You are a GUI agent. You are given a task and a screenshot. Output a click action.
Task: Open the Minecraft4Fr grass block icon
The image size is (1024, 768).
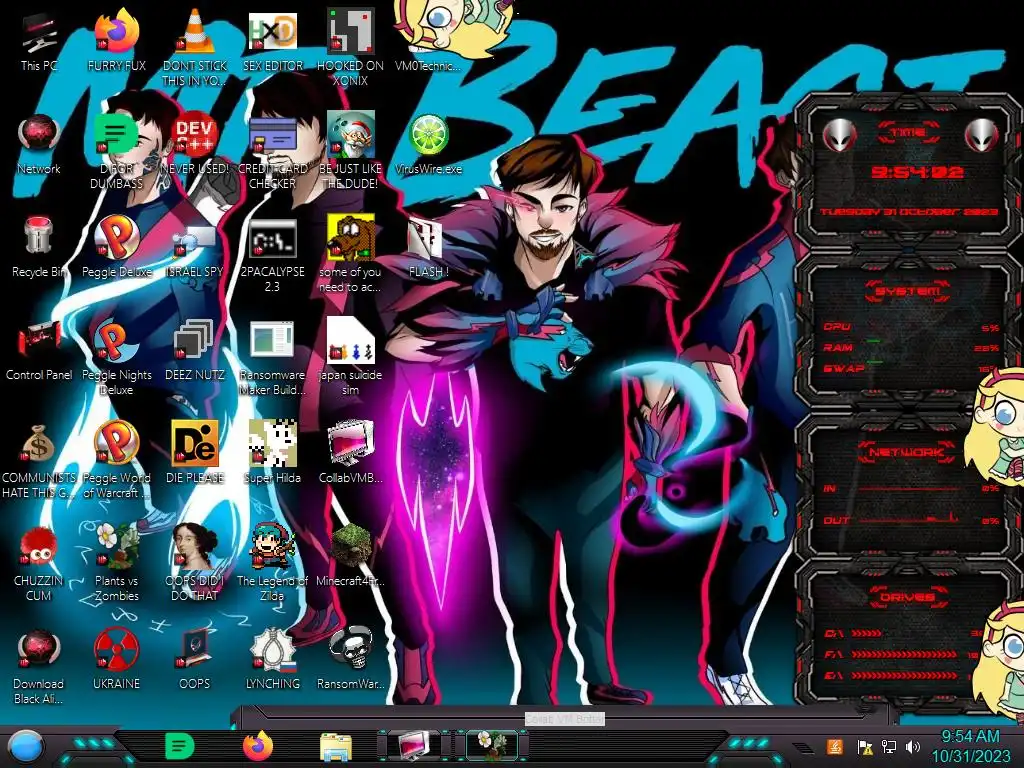(x=350, y=546)
